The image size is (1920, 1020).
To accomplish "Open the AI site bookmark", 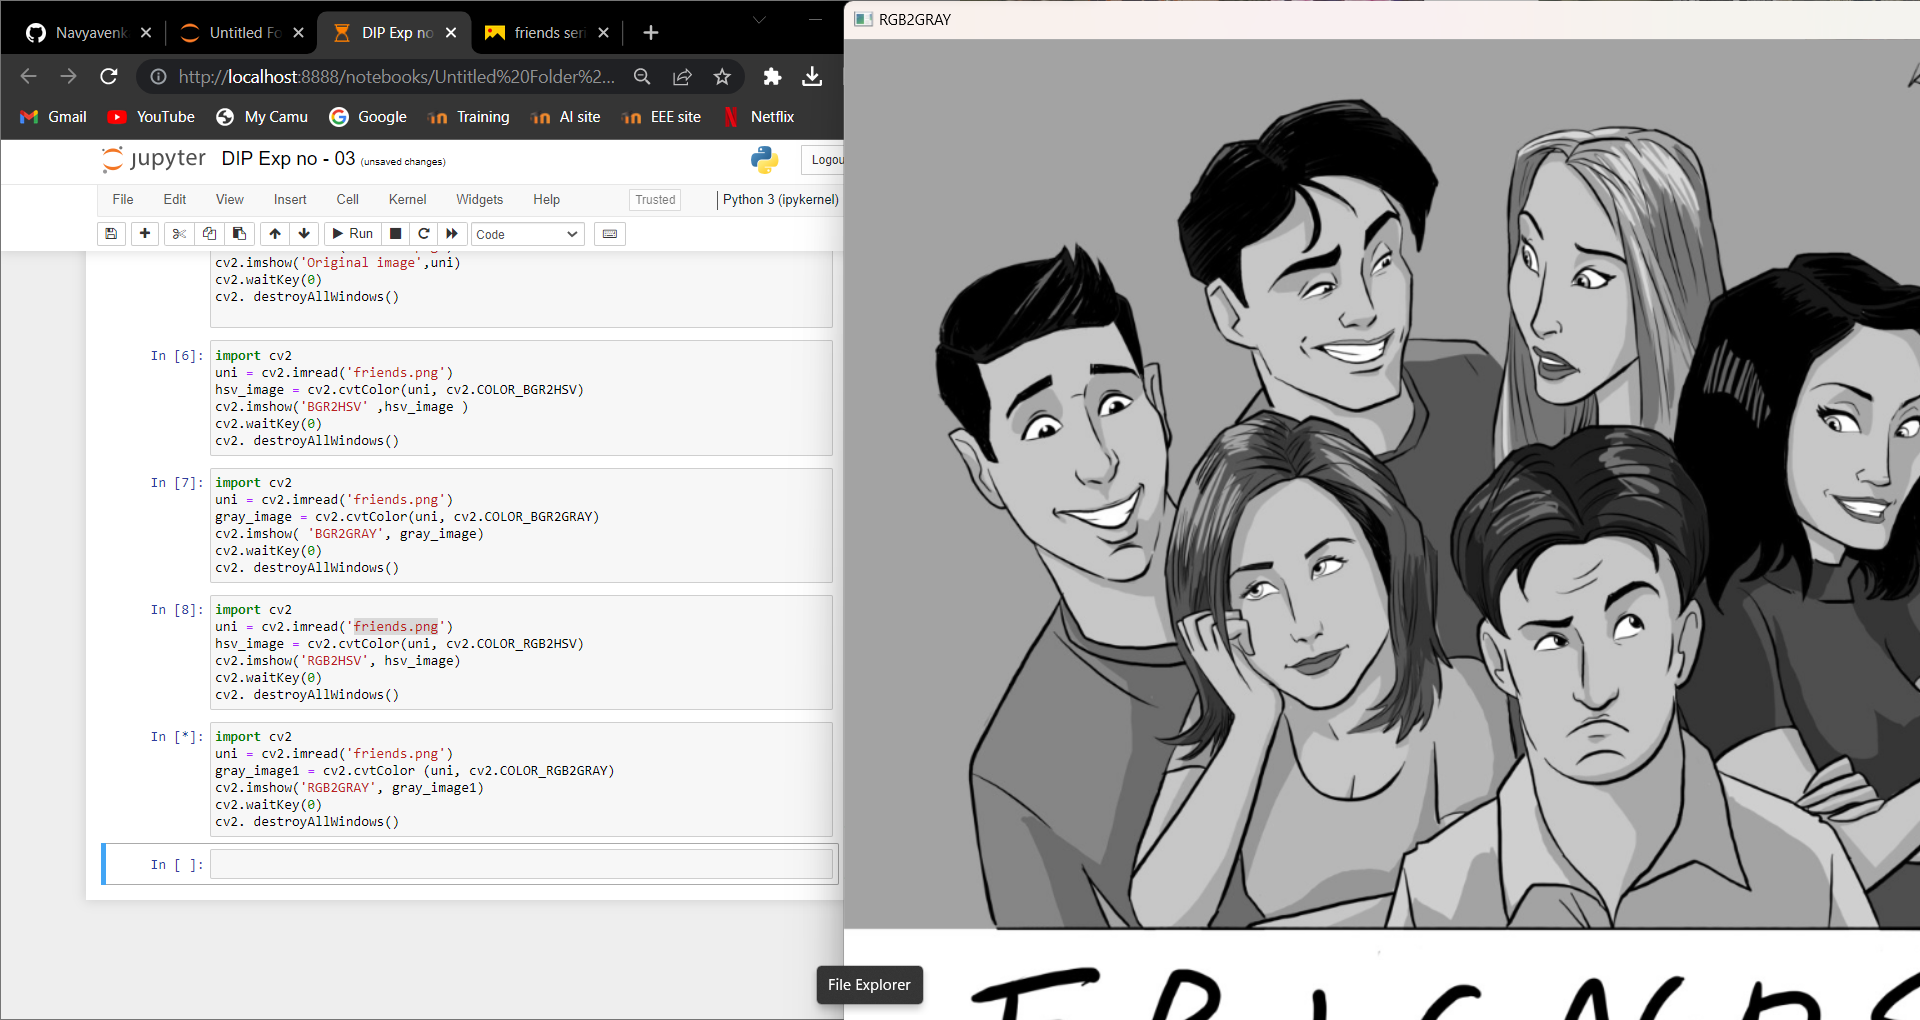I will (566, 117).
